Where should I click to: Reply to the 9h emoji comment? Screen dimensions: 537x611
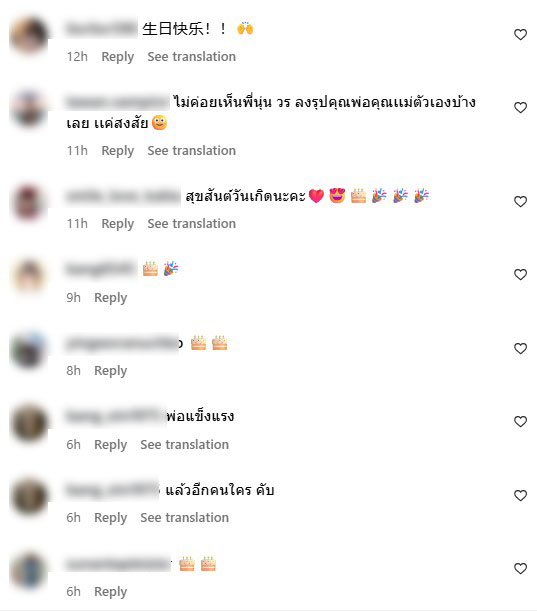coord(110,298)
